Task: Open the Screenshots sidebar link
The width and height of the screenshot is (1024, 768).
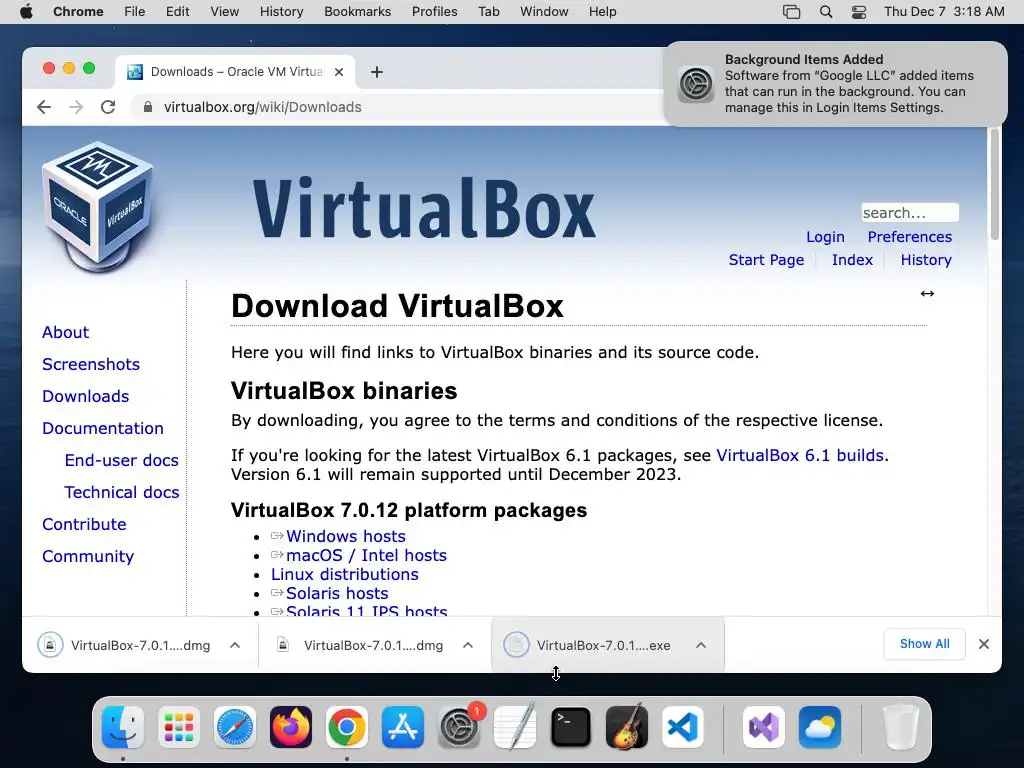Action: (91, 364)
